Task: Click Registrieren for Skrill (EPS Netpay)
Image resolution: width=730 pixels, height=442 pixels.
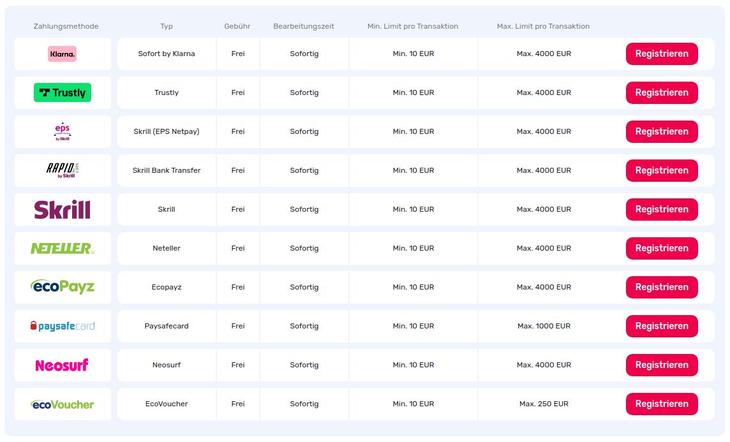Action: (x=662, y=132)
